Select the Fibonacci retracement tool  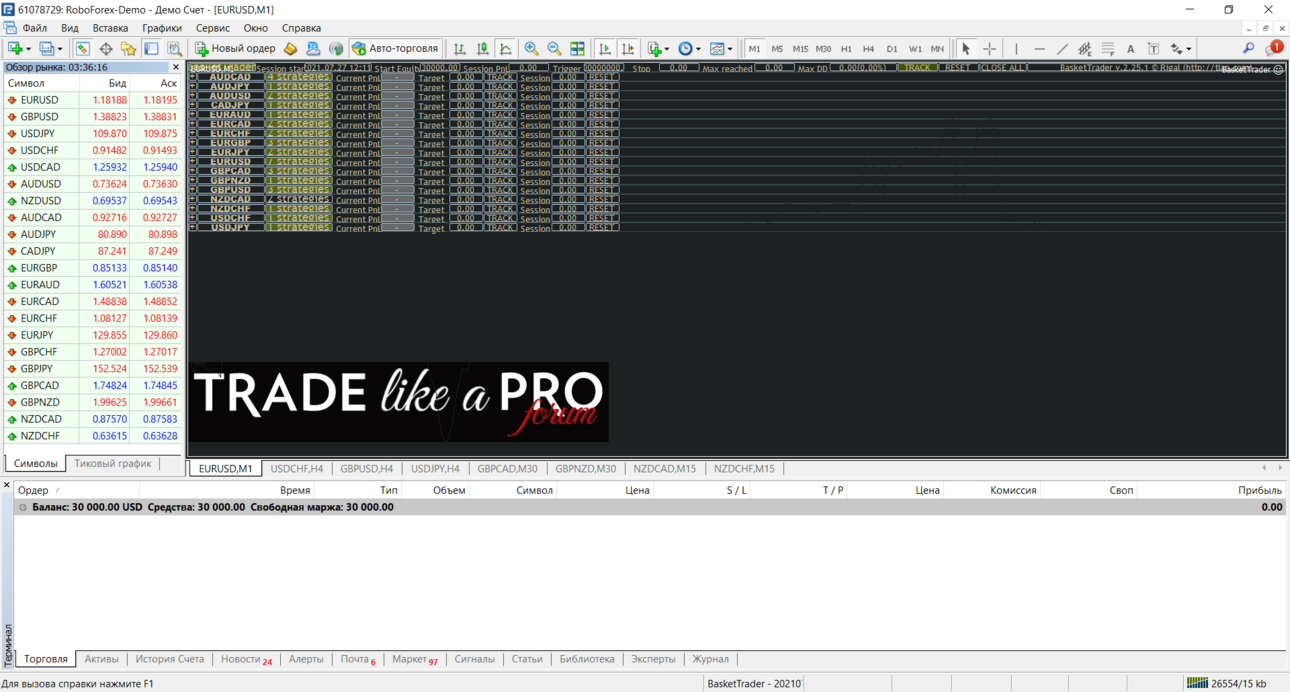click(1108, 48)
